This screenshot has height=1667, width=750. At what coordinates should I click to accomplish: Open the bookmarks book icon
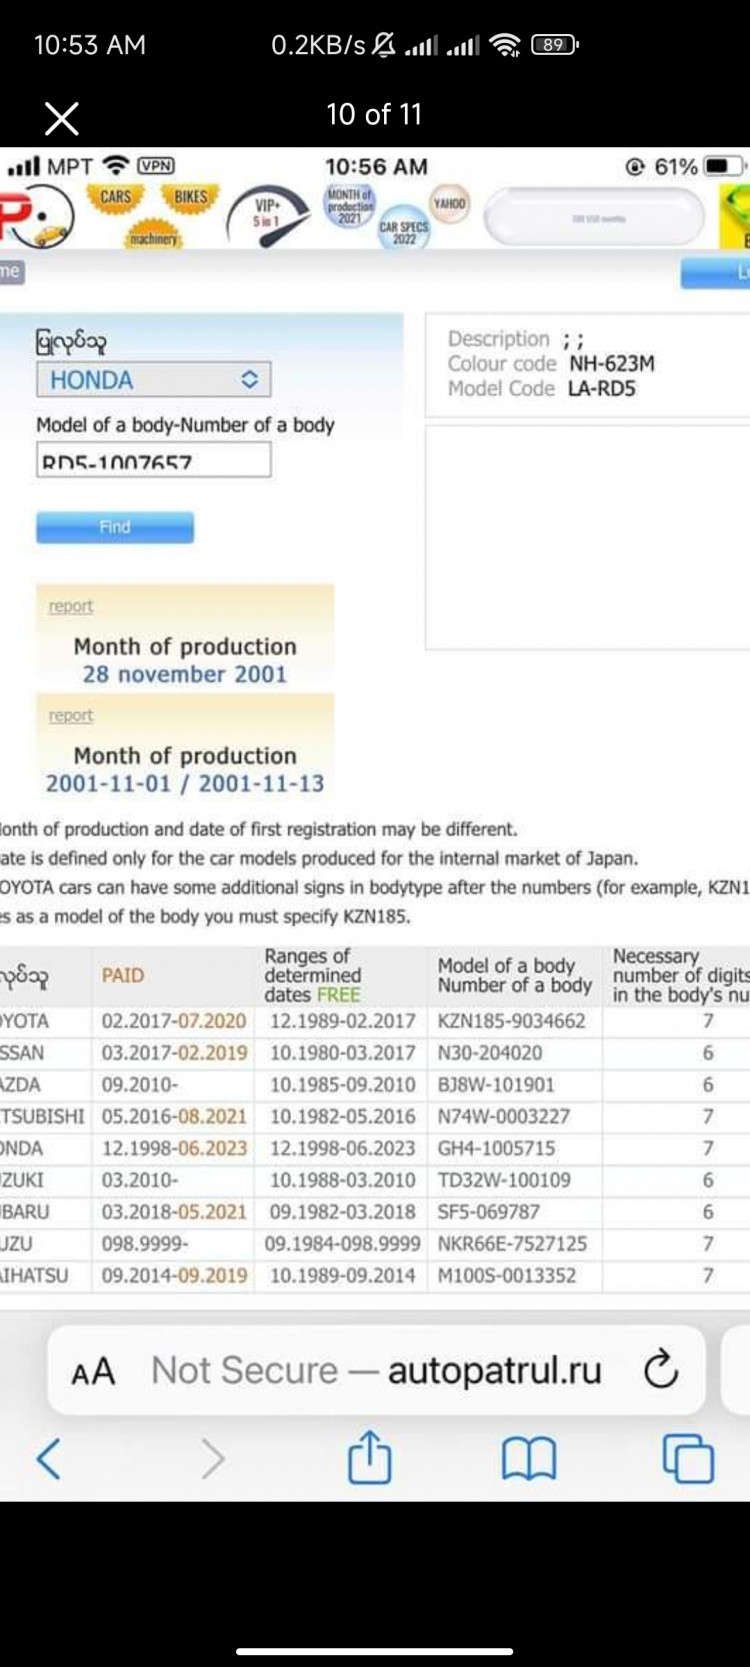tap(528, 1459)
